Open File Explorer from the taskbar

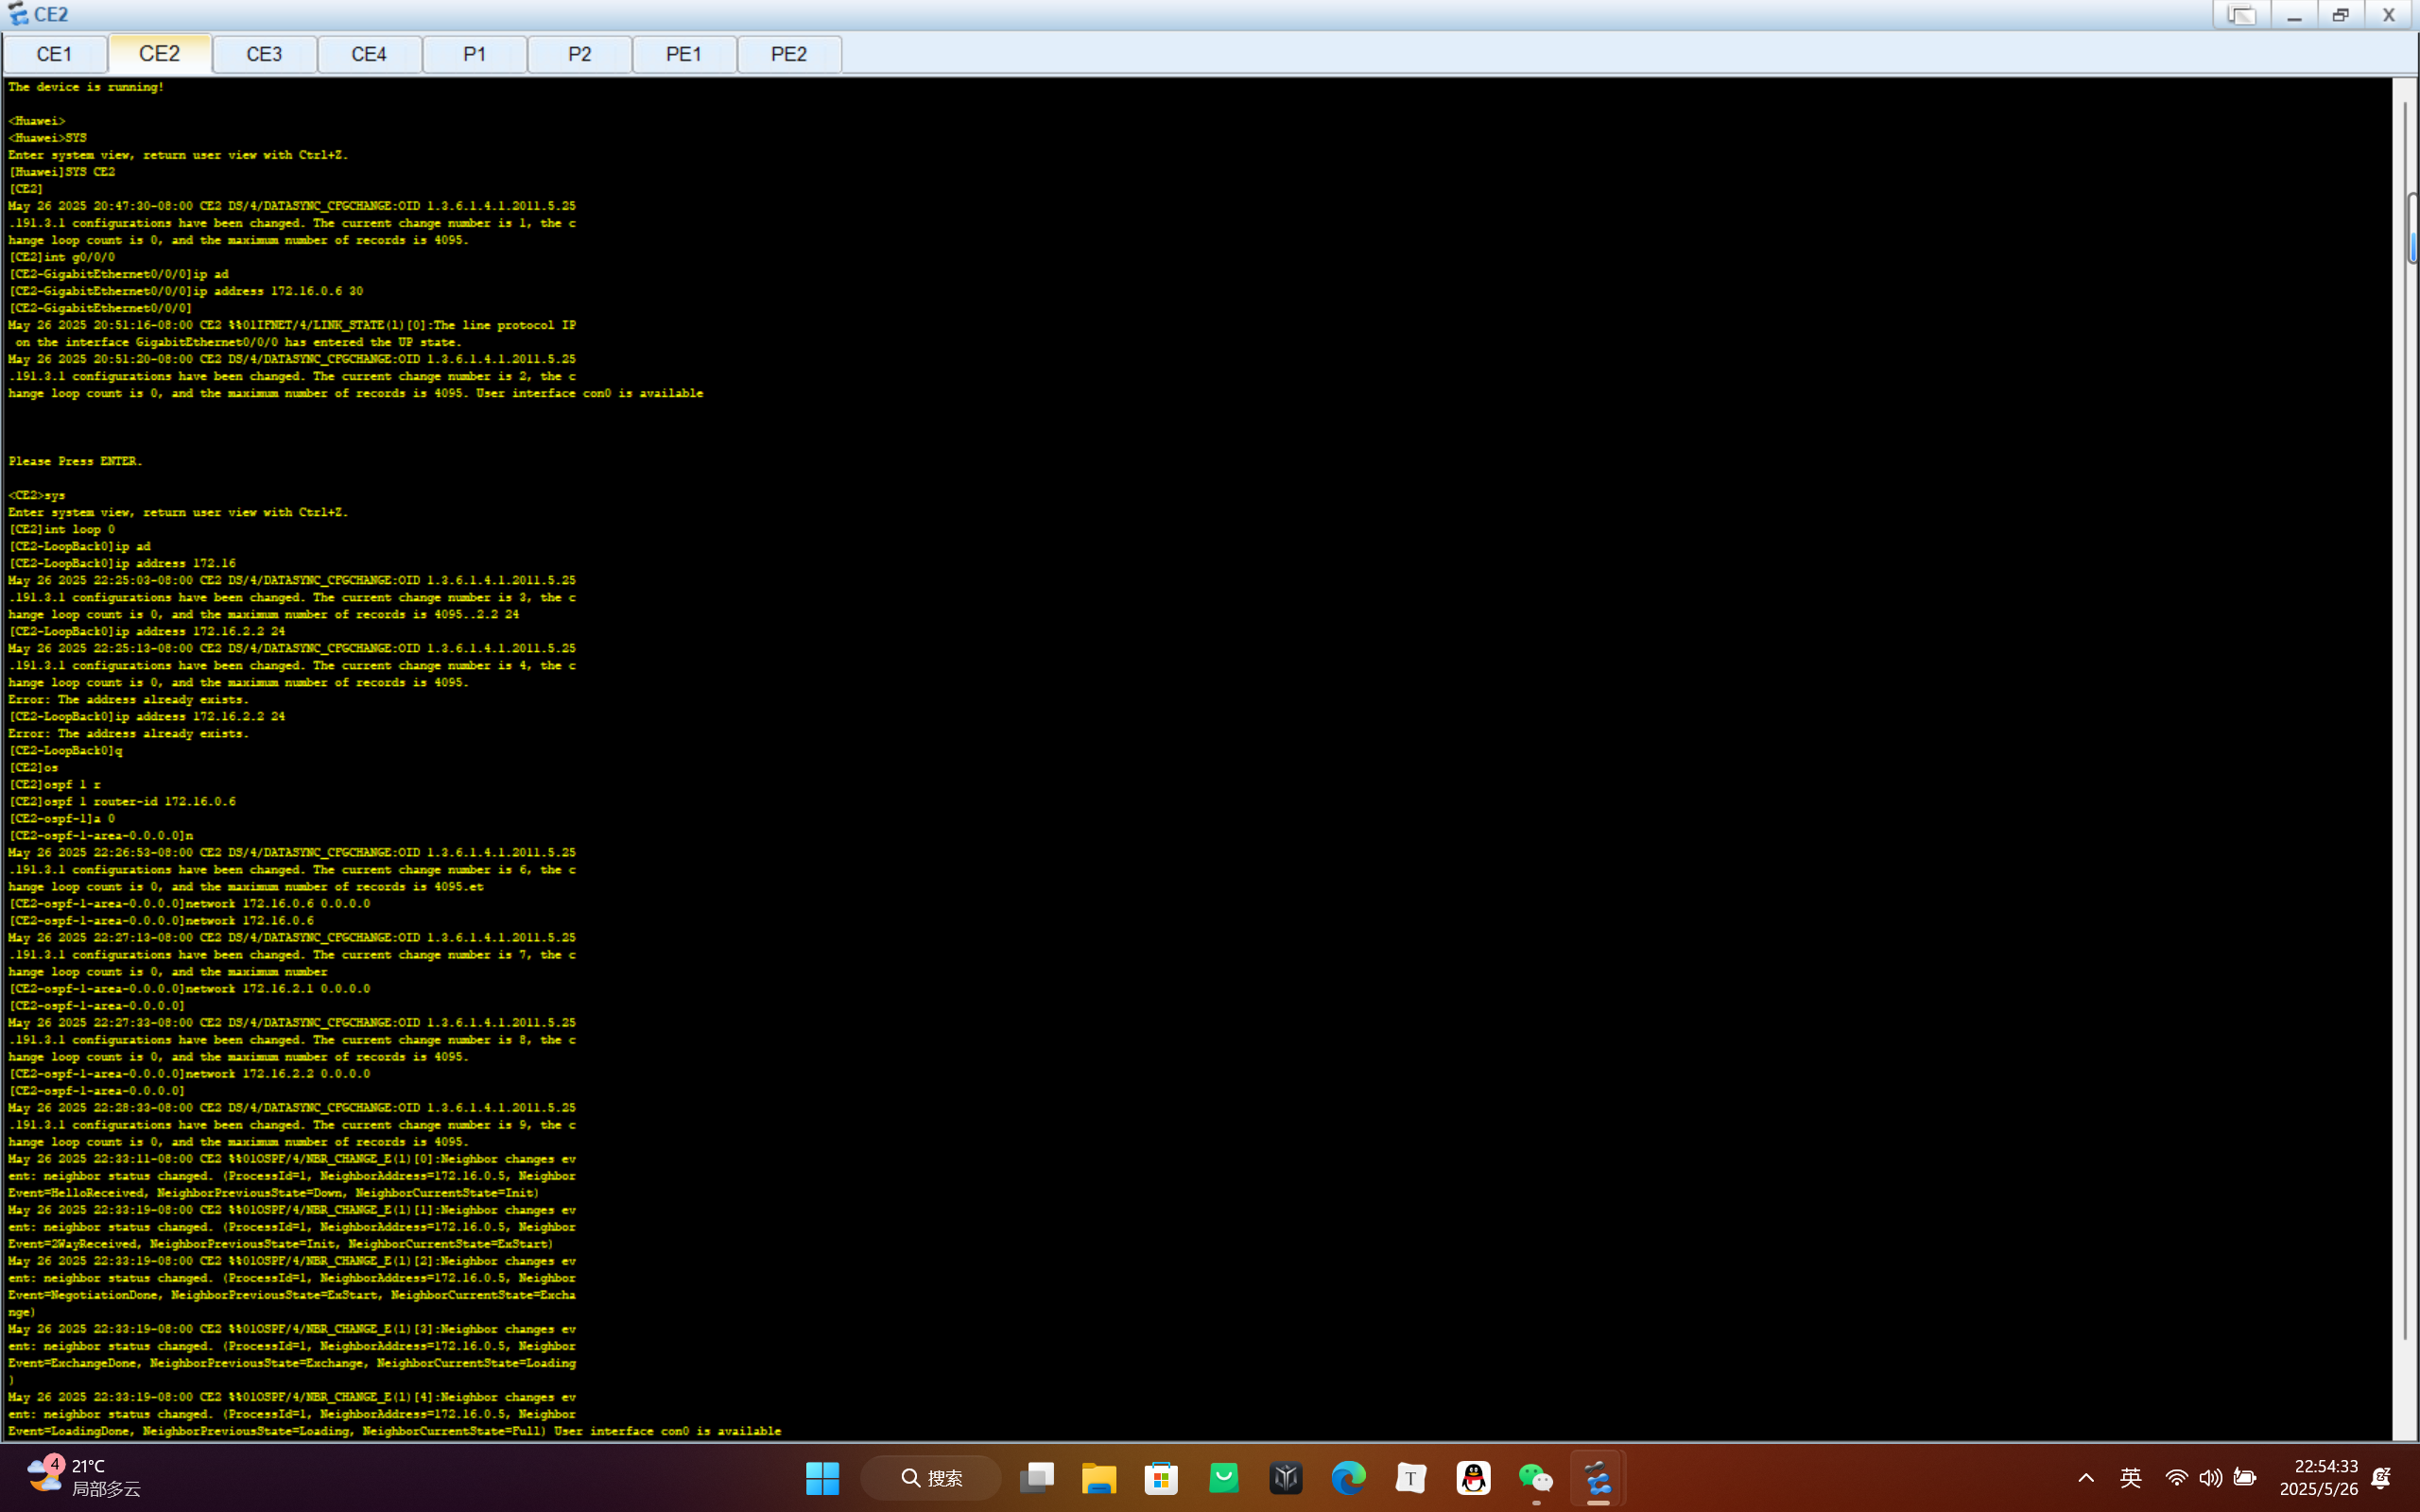tap(1098, 1478)
